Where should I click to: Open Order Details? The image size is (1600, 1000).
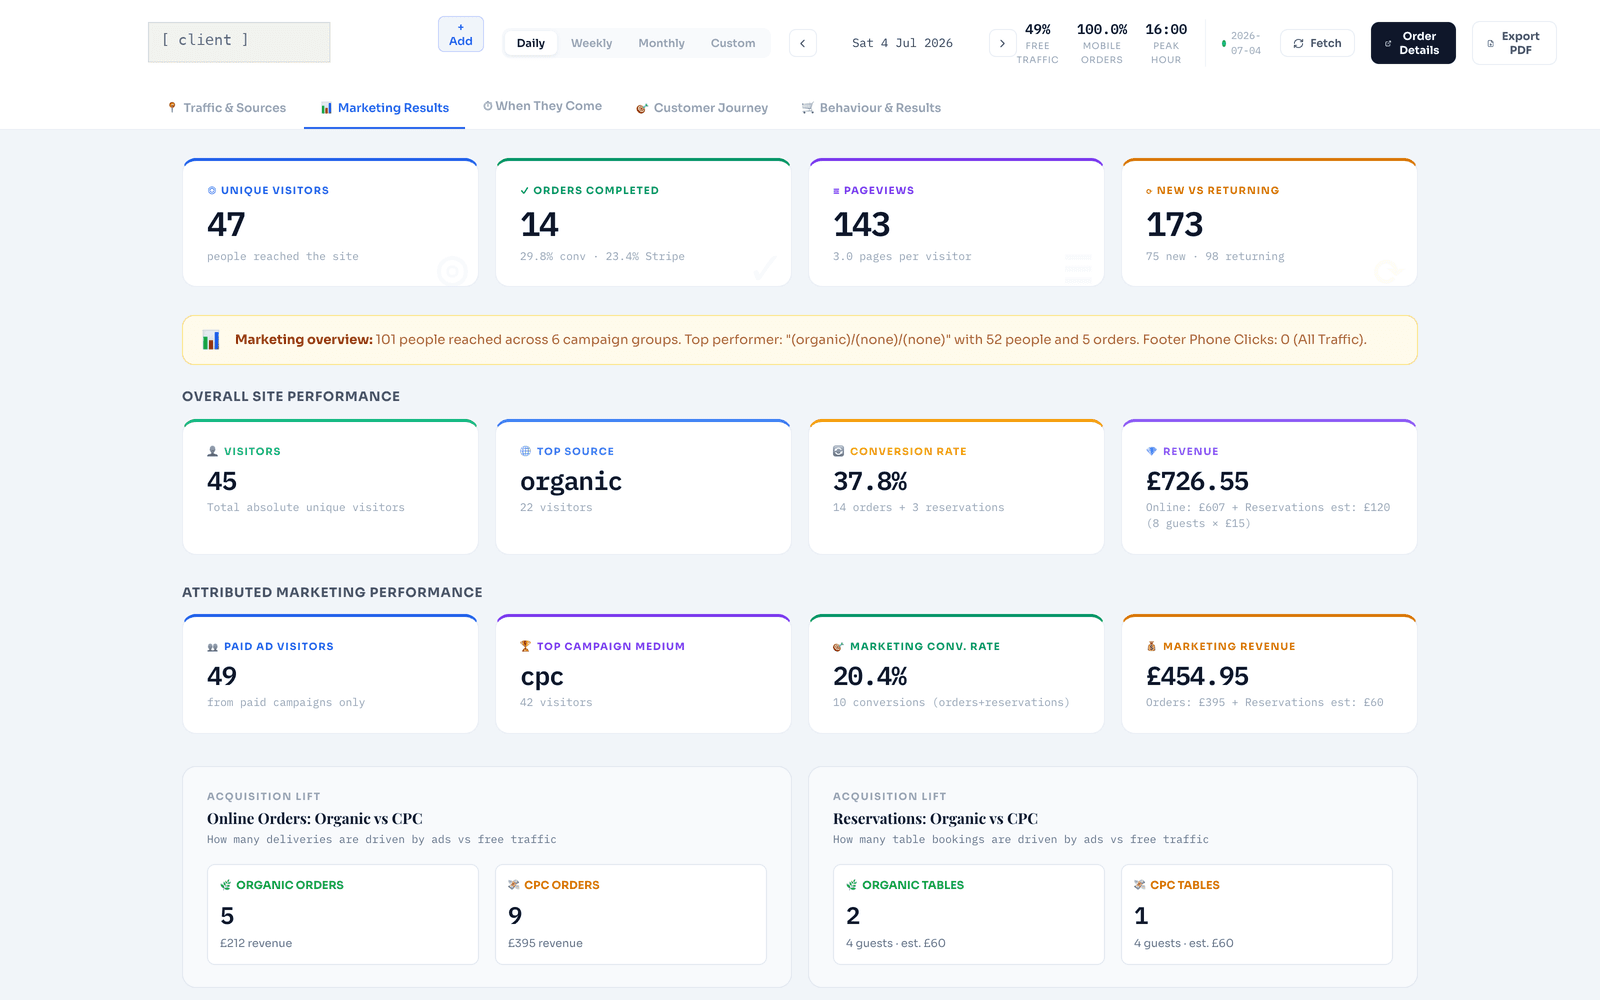1413,43
